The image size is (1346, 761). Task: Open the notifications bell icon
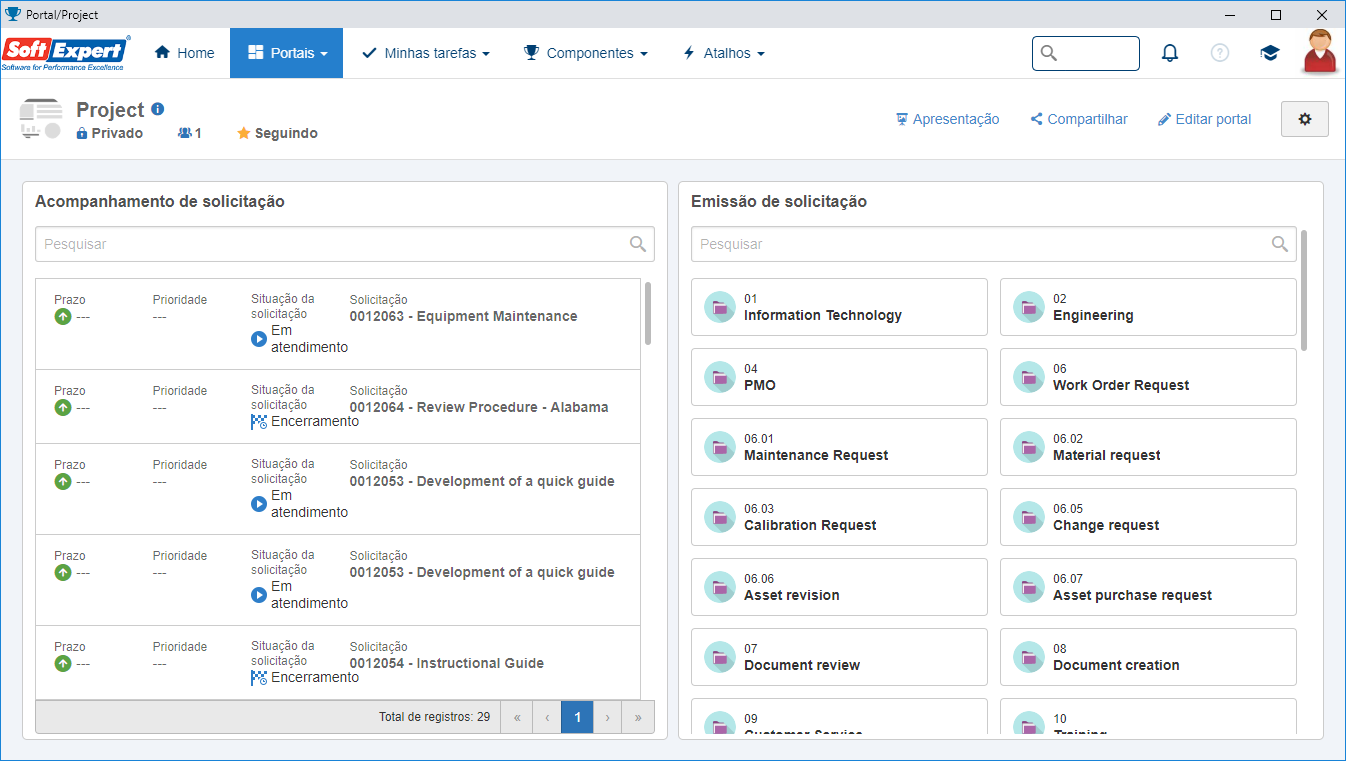point(1170,53)
